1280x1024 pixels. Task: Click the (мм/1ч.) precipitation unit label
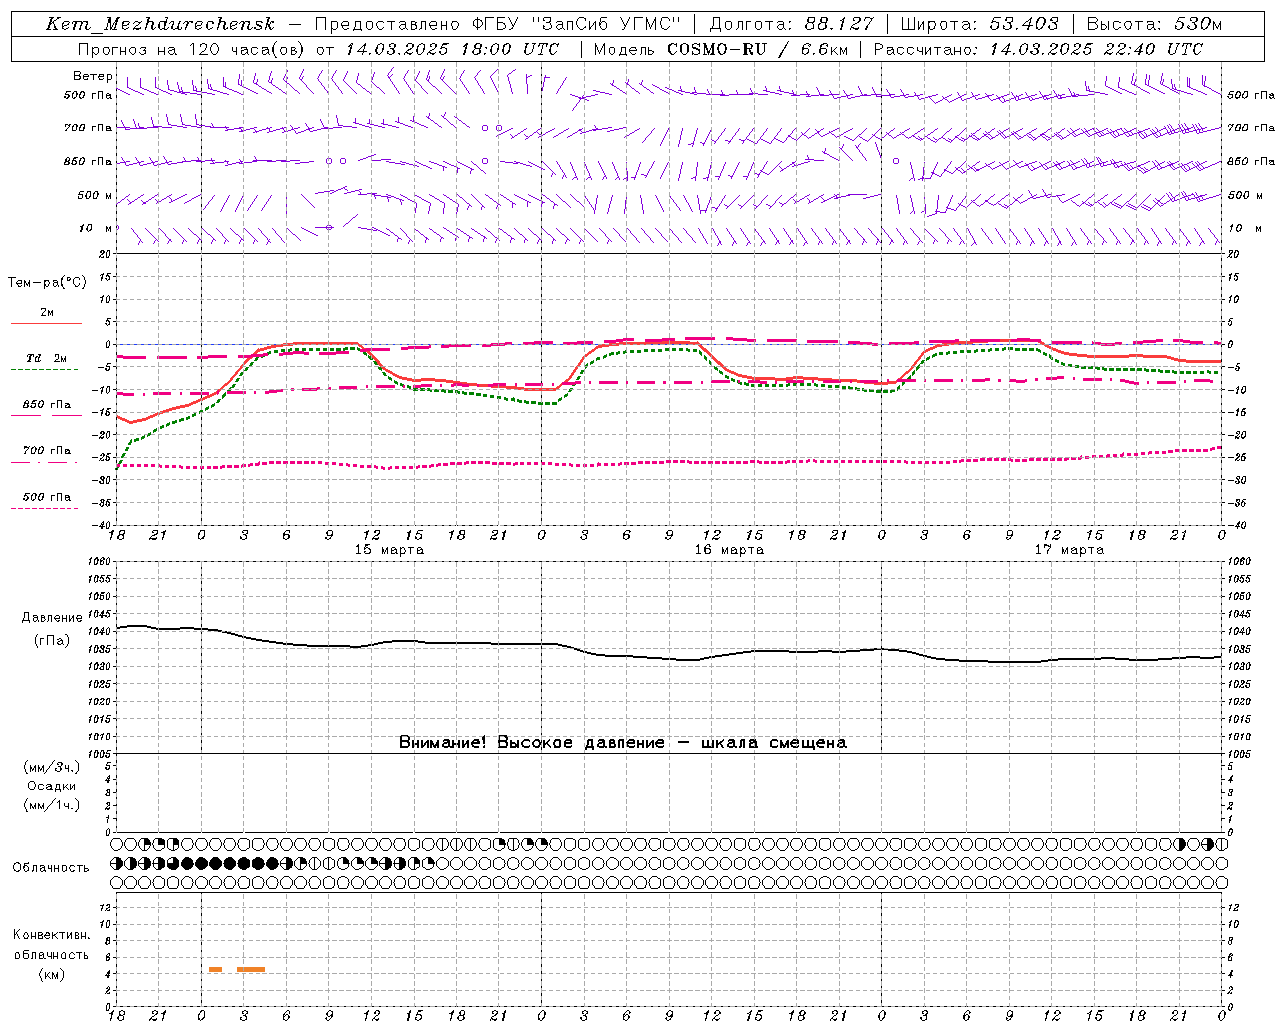tap(52, 805)
